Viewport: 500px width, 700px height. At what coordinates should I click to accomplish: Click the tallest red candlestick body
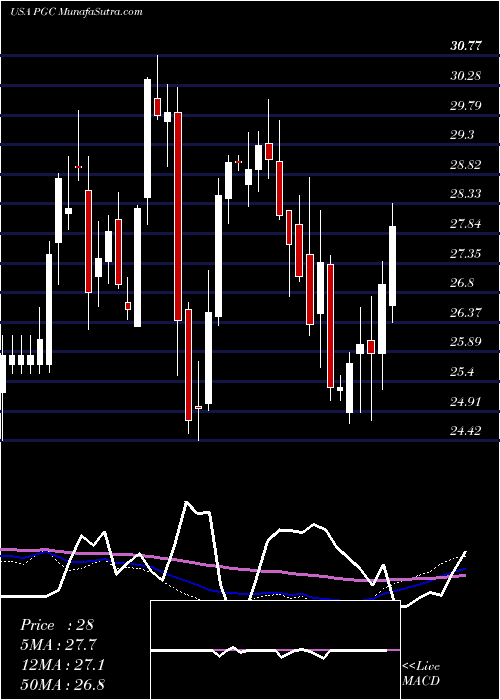178,217
